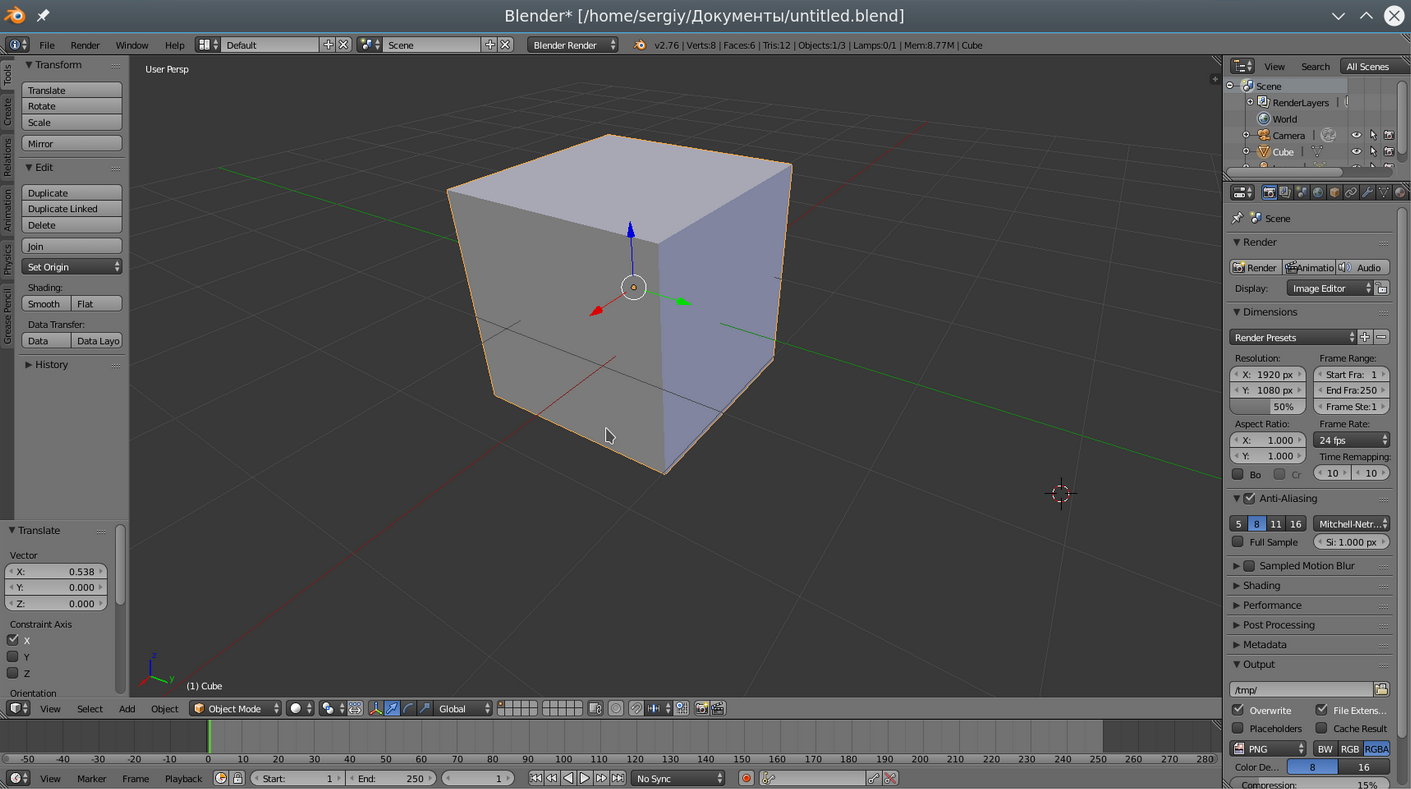The width and height of the screenshot is (1411, 789).
Task: Click the resolution percentage 50% slider
Action: (x=1267, y=407)
